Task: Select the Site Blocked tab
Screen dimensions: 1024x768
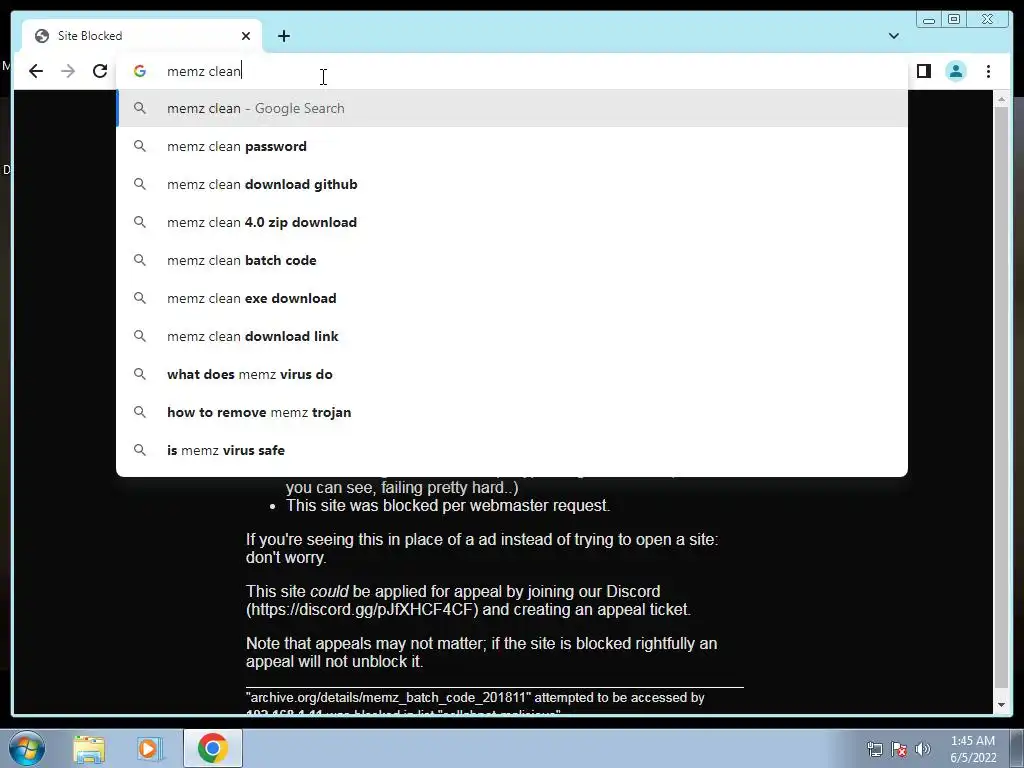Action: tap(142, 36)
